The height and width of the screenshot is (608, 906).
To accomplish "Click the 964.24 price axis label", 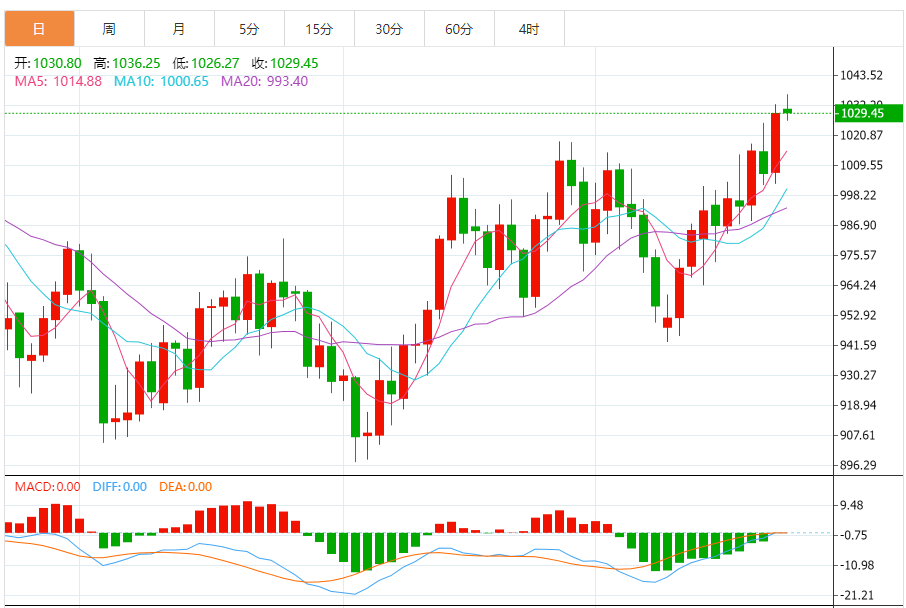I will click(x=857, y=285).
